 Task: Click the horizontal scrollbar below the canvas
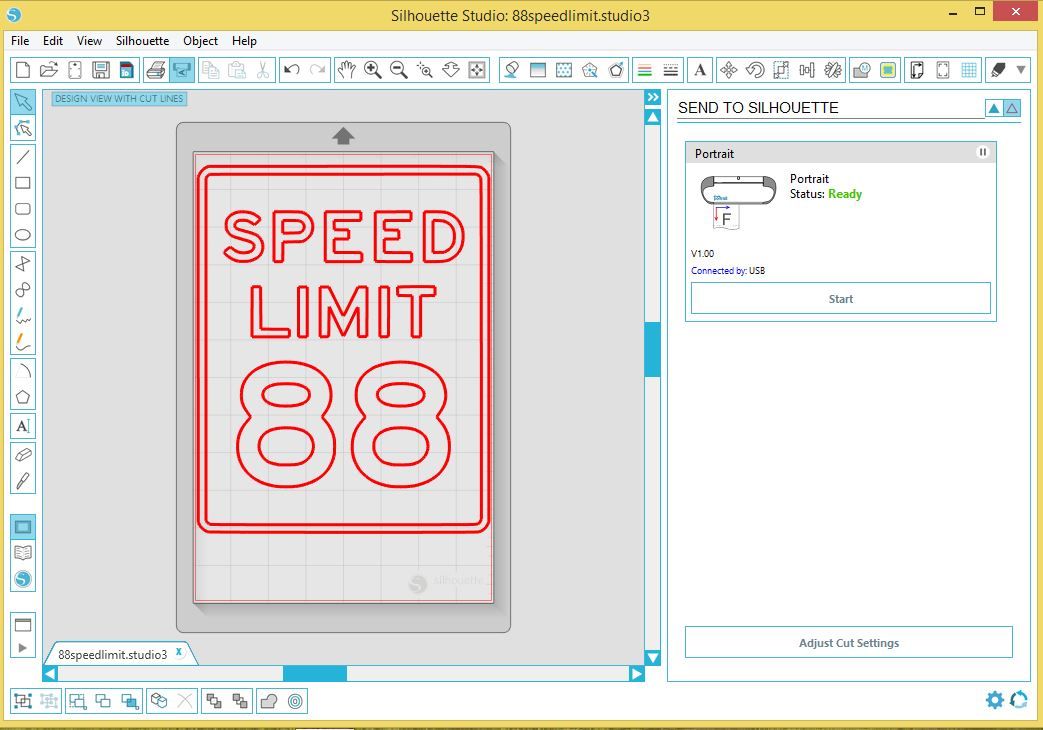pos(314,674)
